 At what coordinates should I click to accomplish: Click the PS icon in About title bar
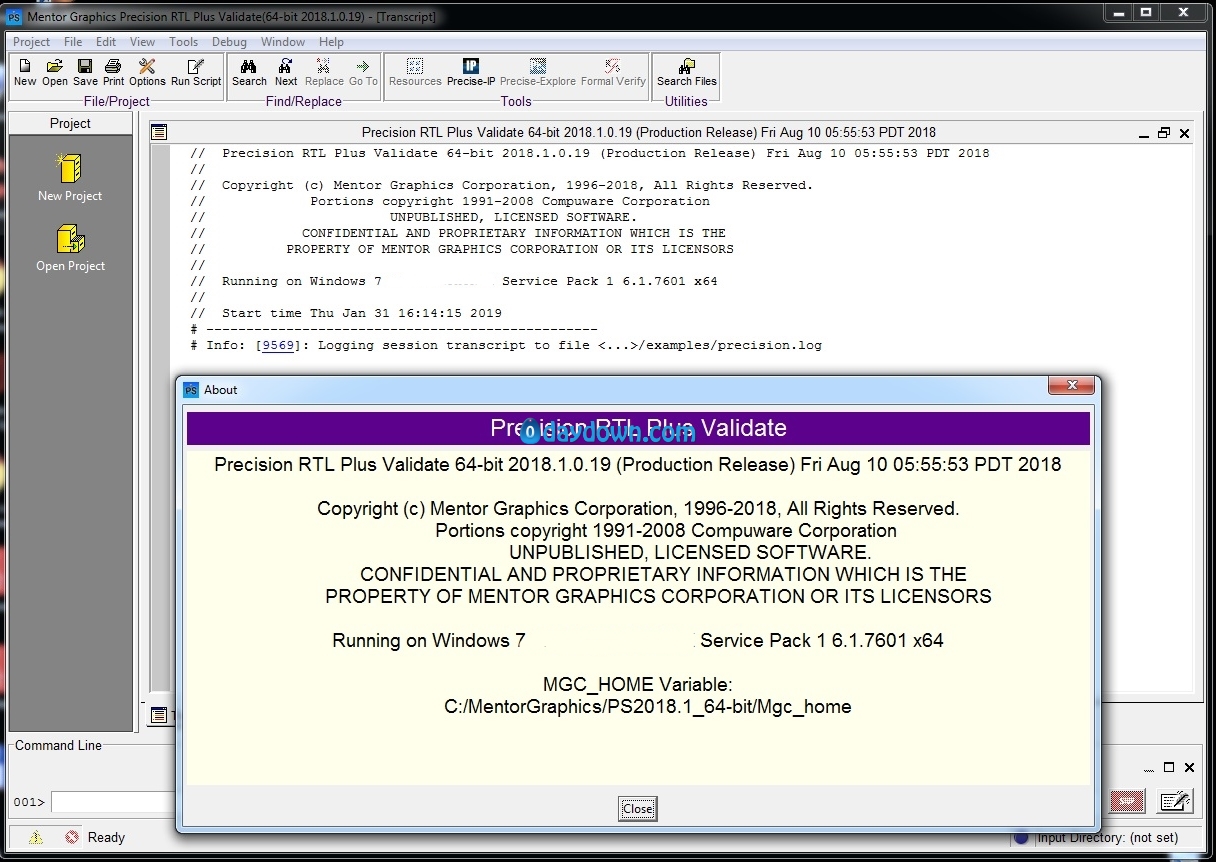coord(192,389)
